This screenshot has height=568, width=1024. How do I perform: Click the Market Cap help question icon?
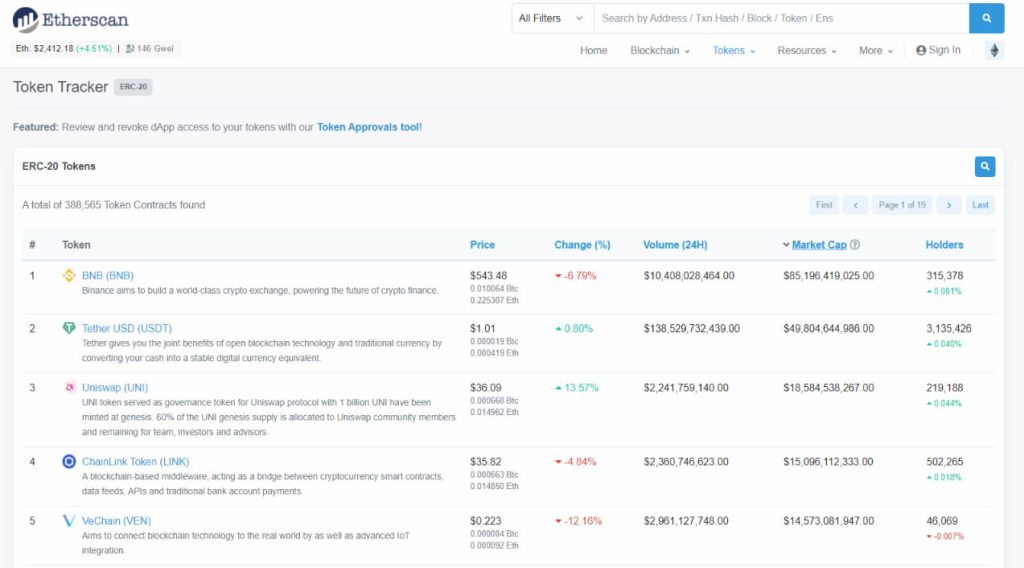[x=855, y=245]
